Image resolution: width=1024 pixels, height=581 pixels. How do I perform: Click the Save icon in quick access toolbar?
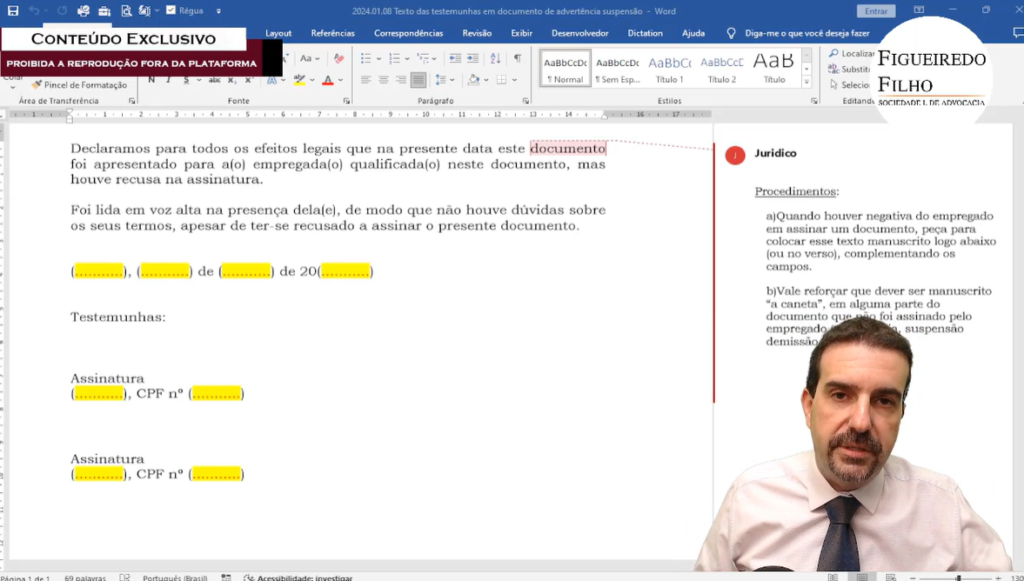[x=13, y=11]
